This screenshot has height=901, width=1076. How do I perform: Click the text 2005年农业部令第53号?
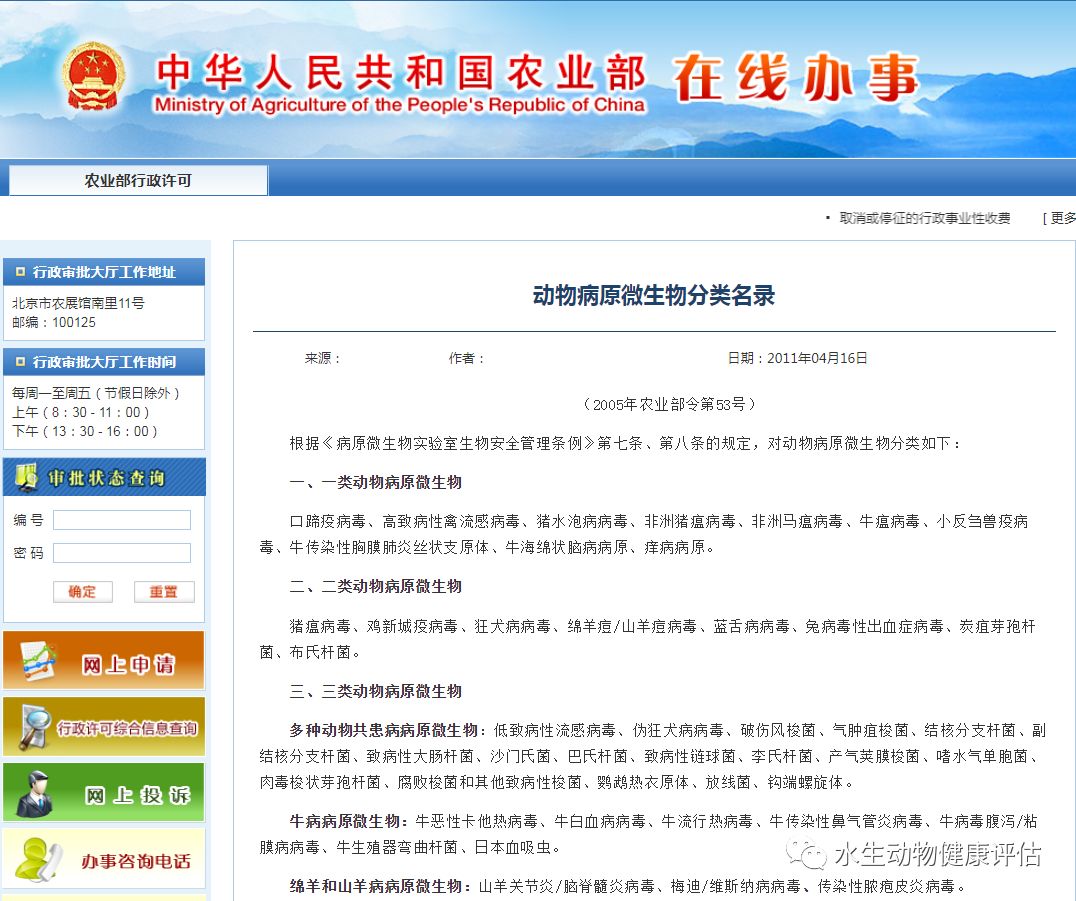click(x=669, y=404)
